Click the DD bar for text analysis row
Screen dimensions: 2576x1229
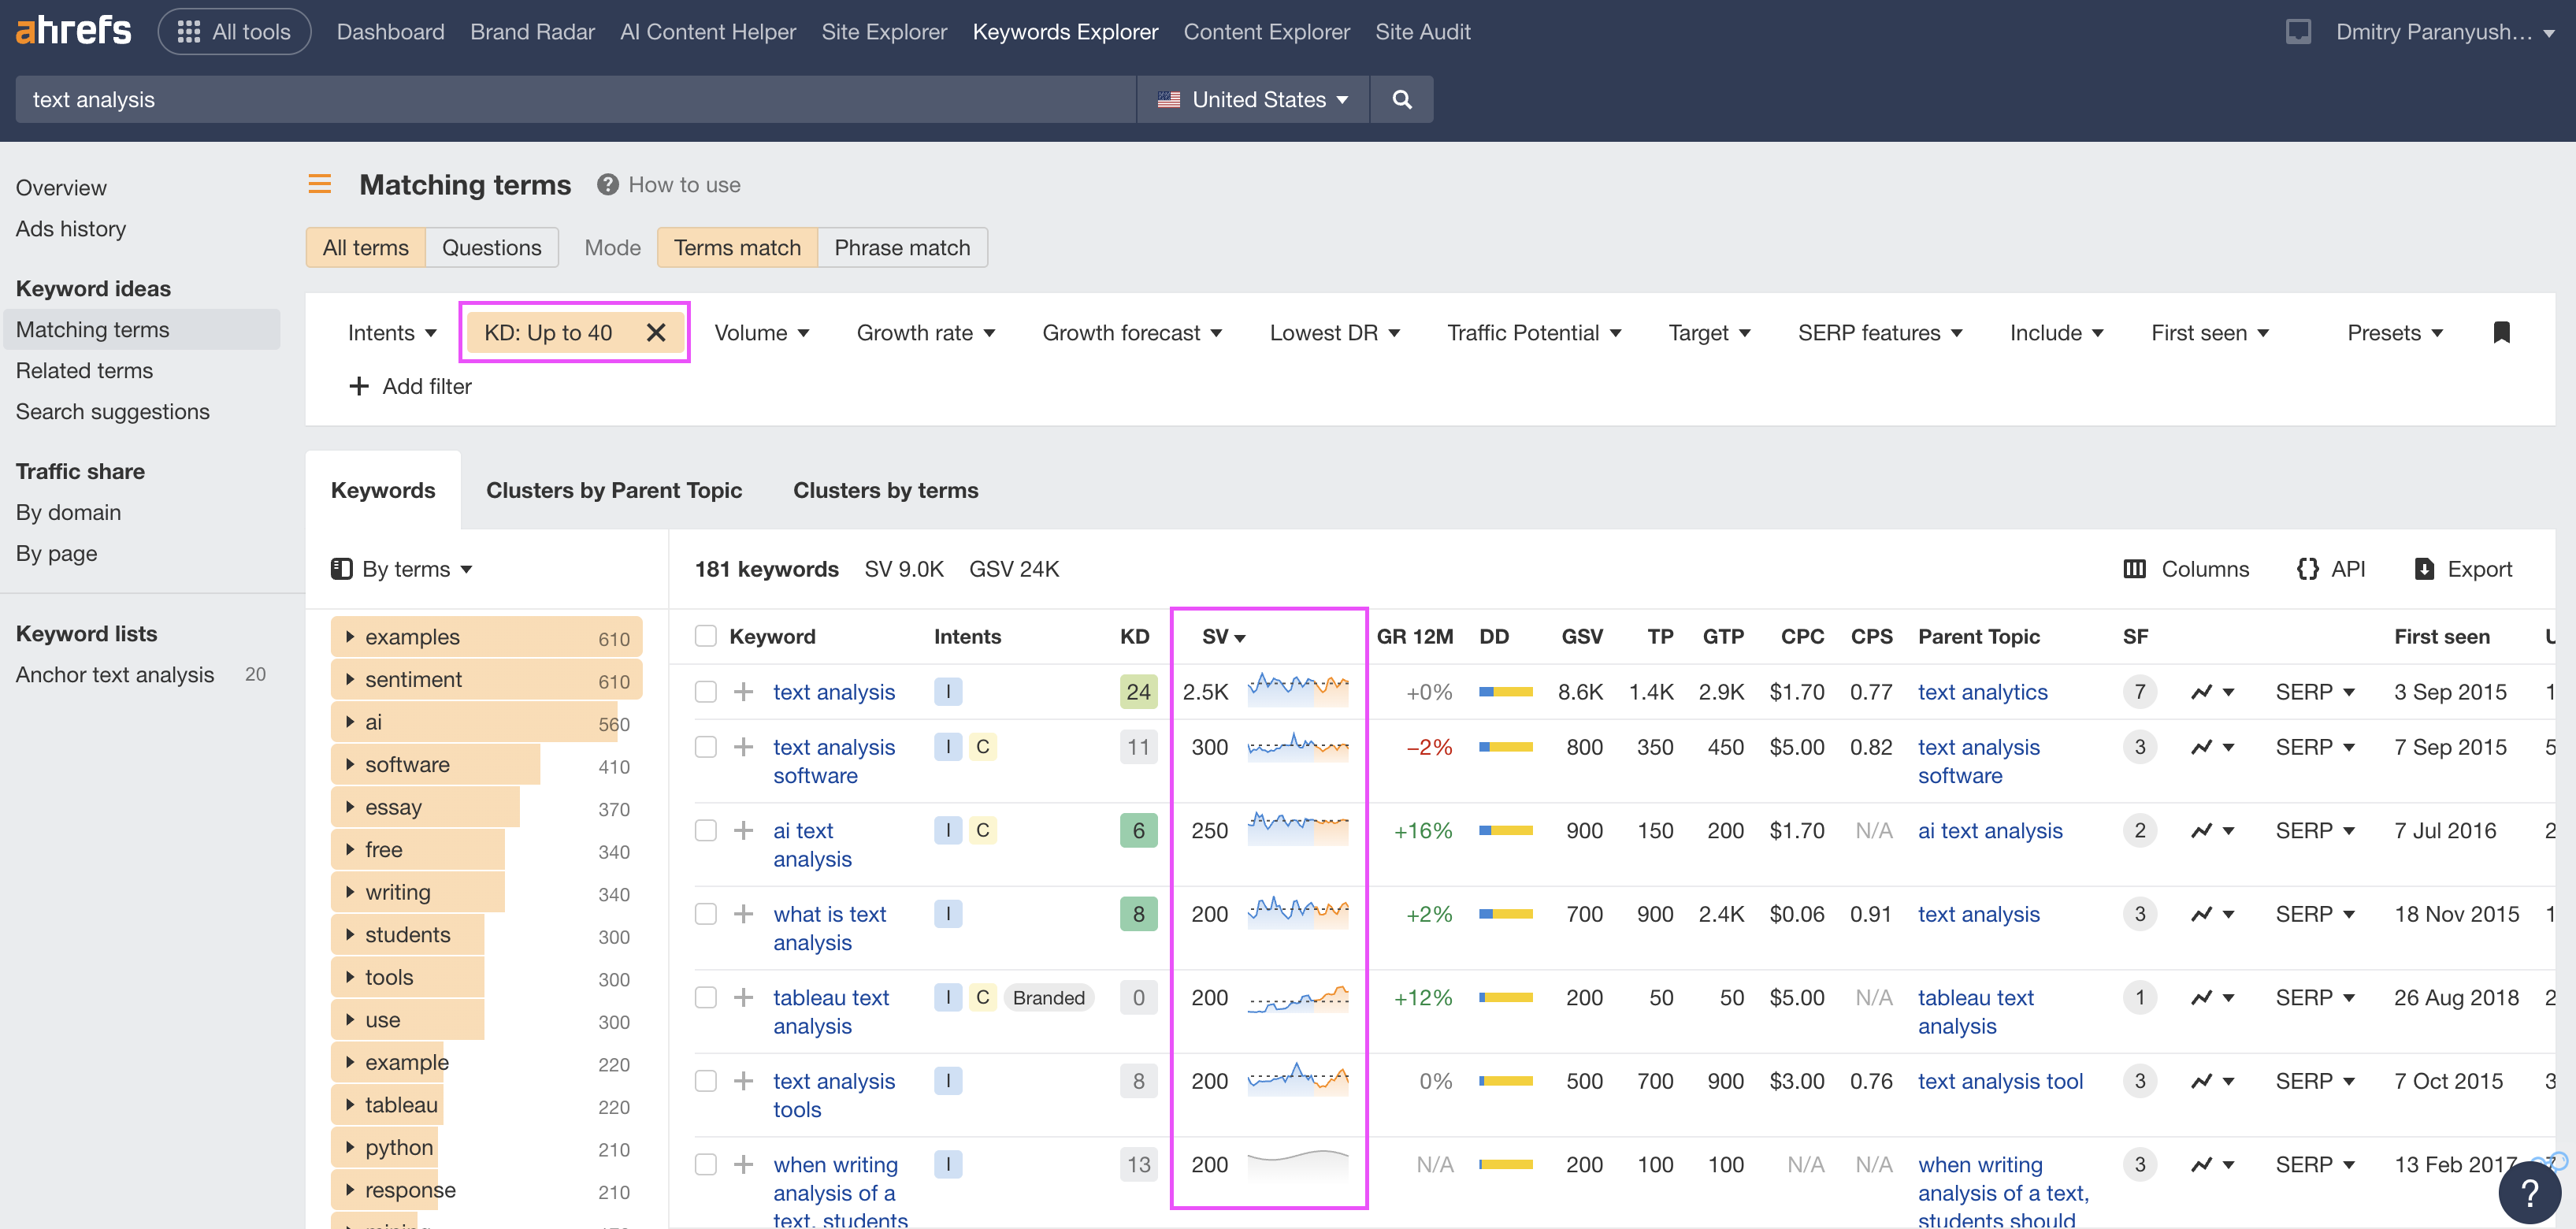pos(1506,692)
